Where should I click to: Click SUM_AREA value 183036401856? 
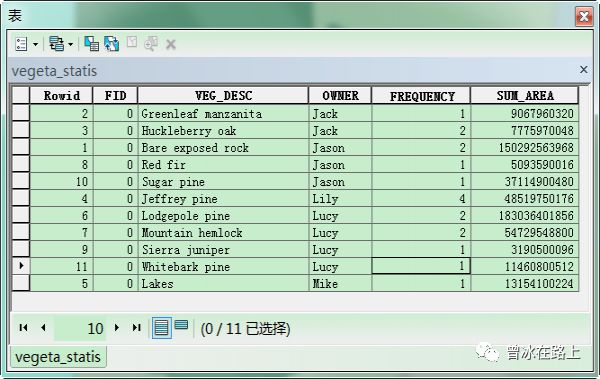(525, 216)
